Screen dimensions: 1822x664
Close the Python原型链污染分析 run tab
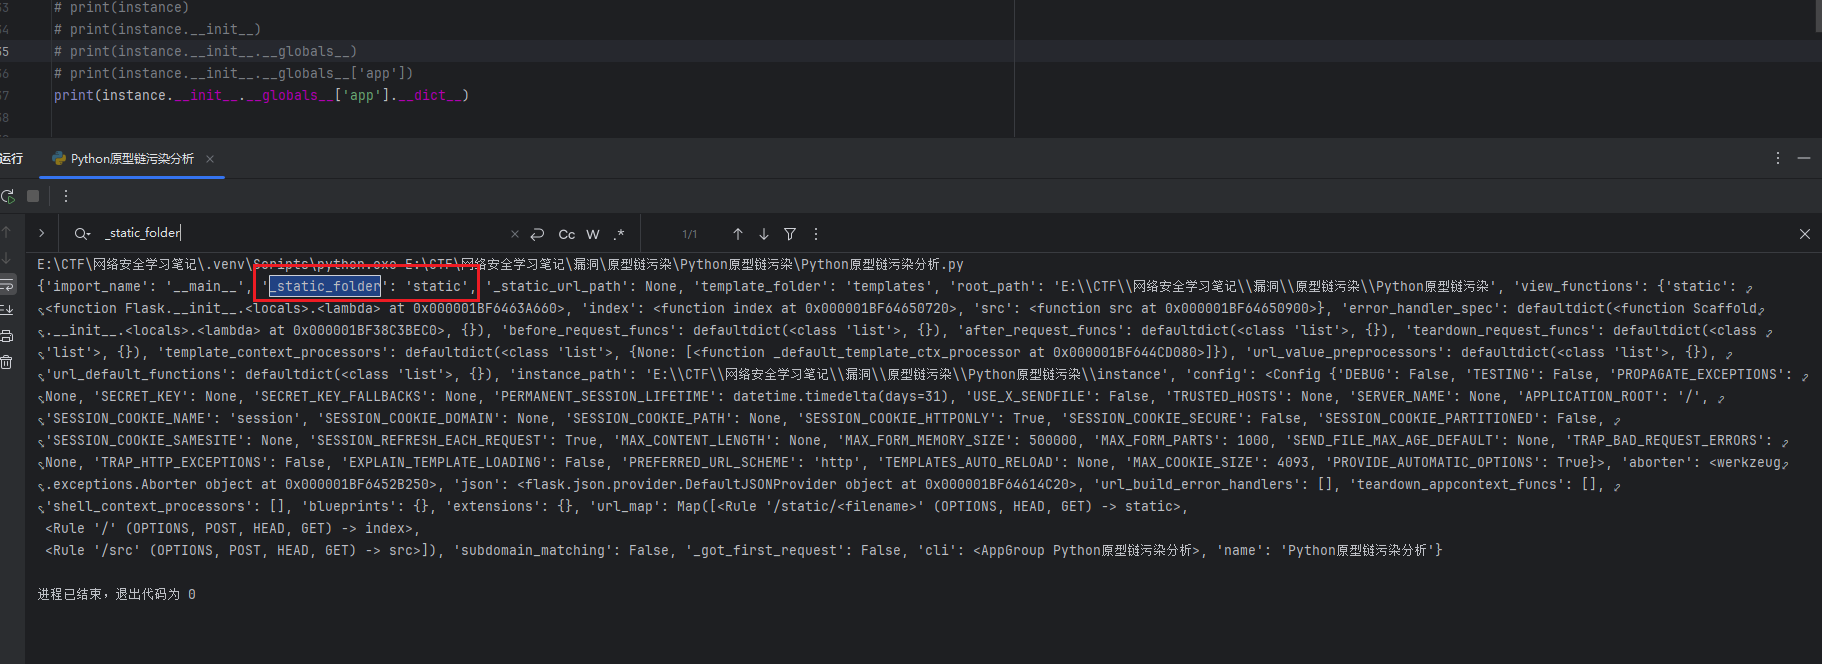pos(210,159)
